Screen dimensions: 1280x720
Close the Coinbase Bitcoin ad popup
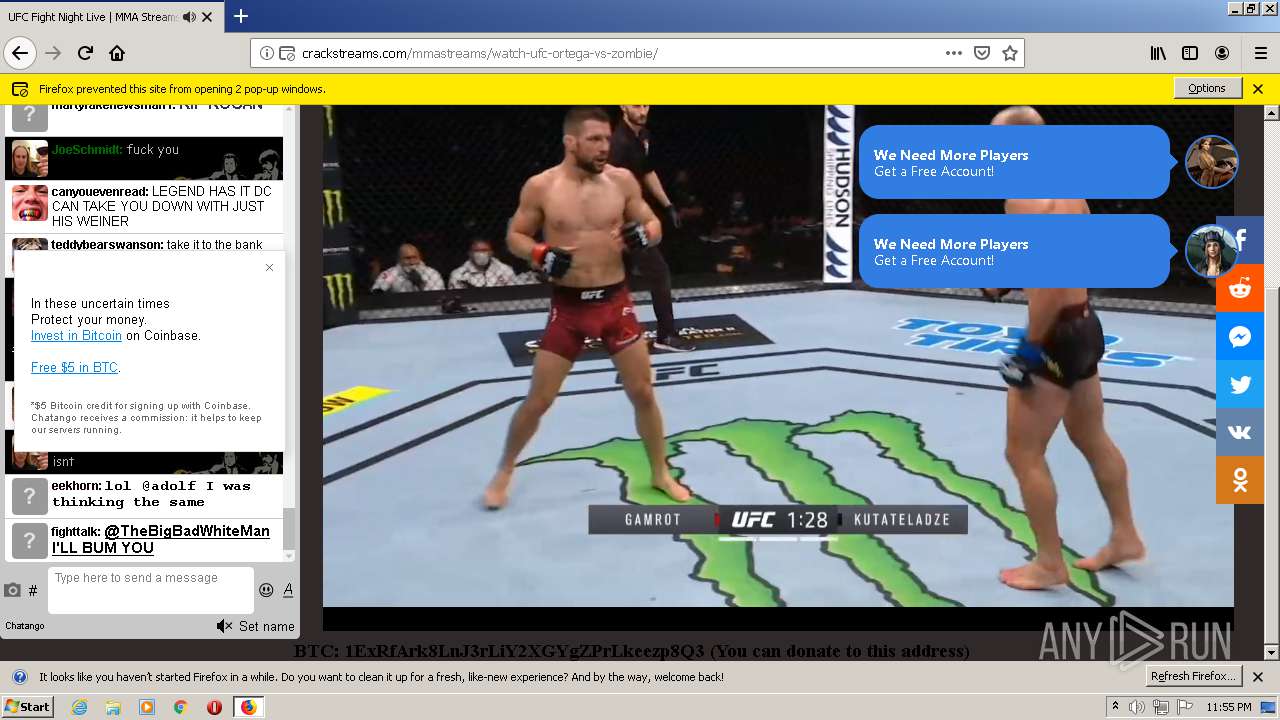(269, 267)
